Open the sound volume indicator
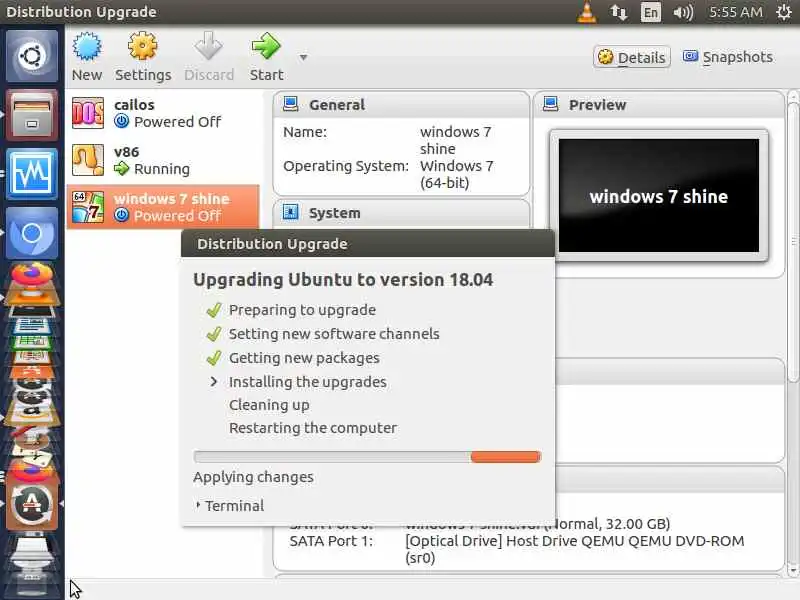The image size is (800, 600). coord(683,12)
